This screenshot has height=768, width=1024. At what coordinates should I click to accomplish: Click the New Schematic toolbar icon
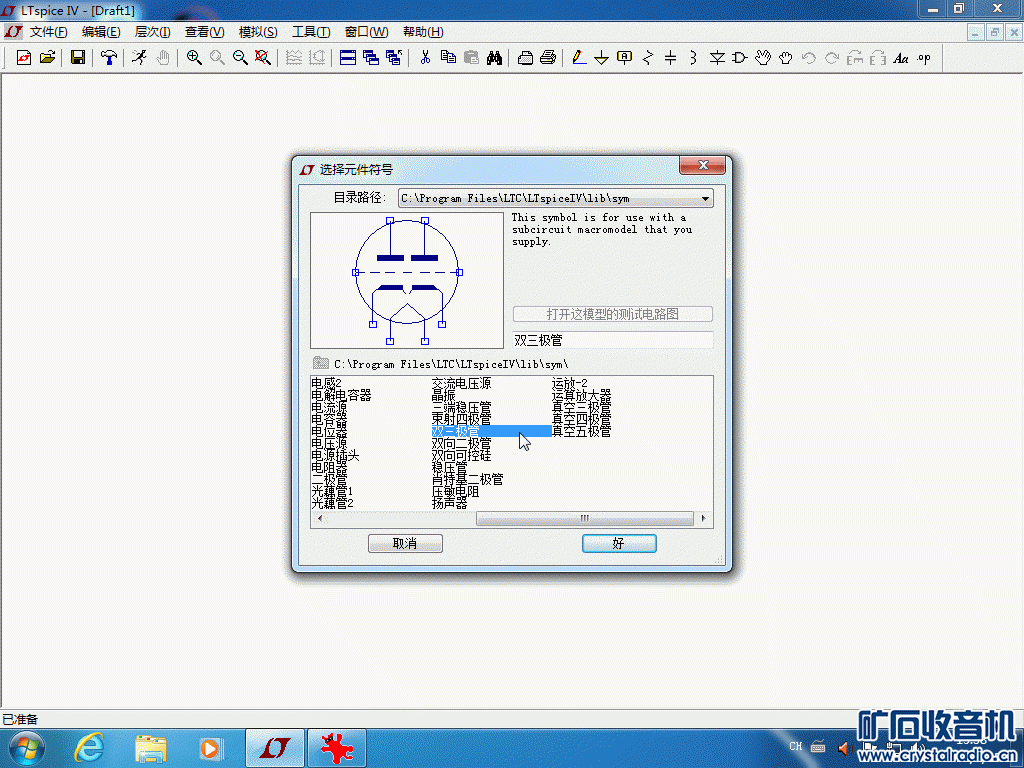pos(24,57)
